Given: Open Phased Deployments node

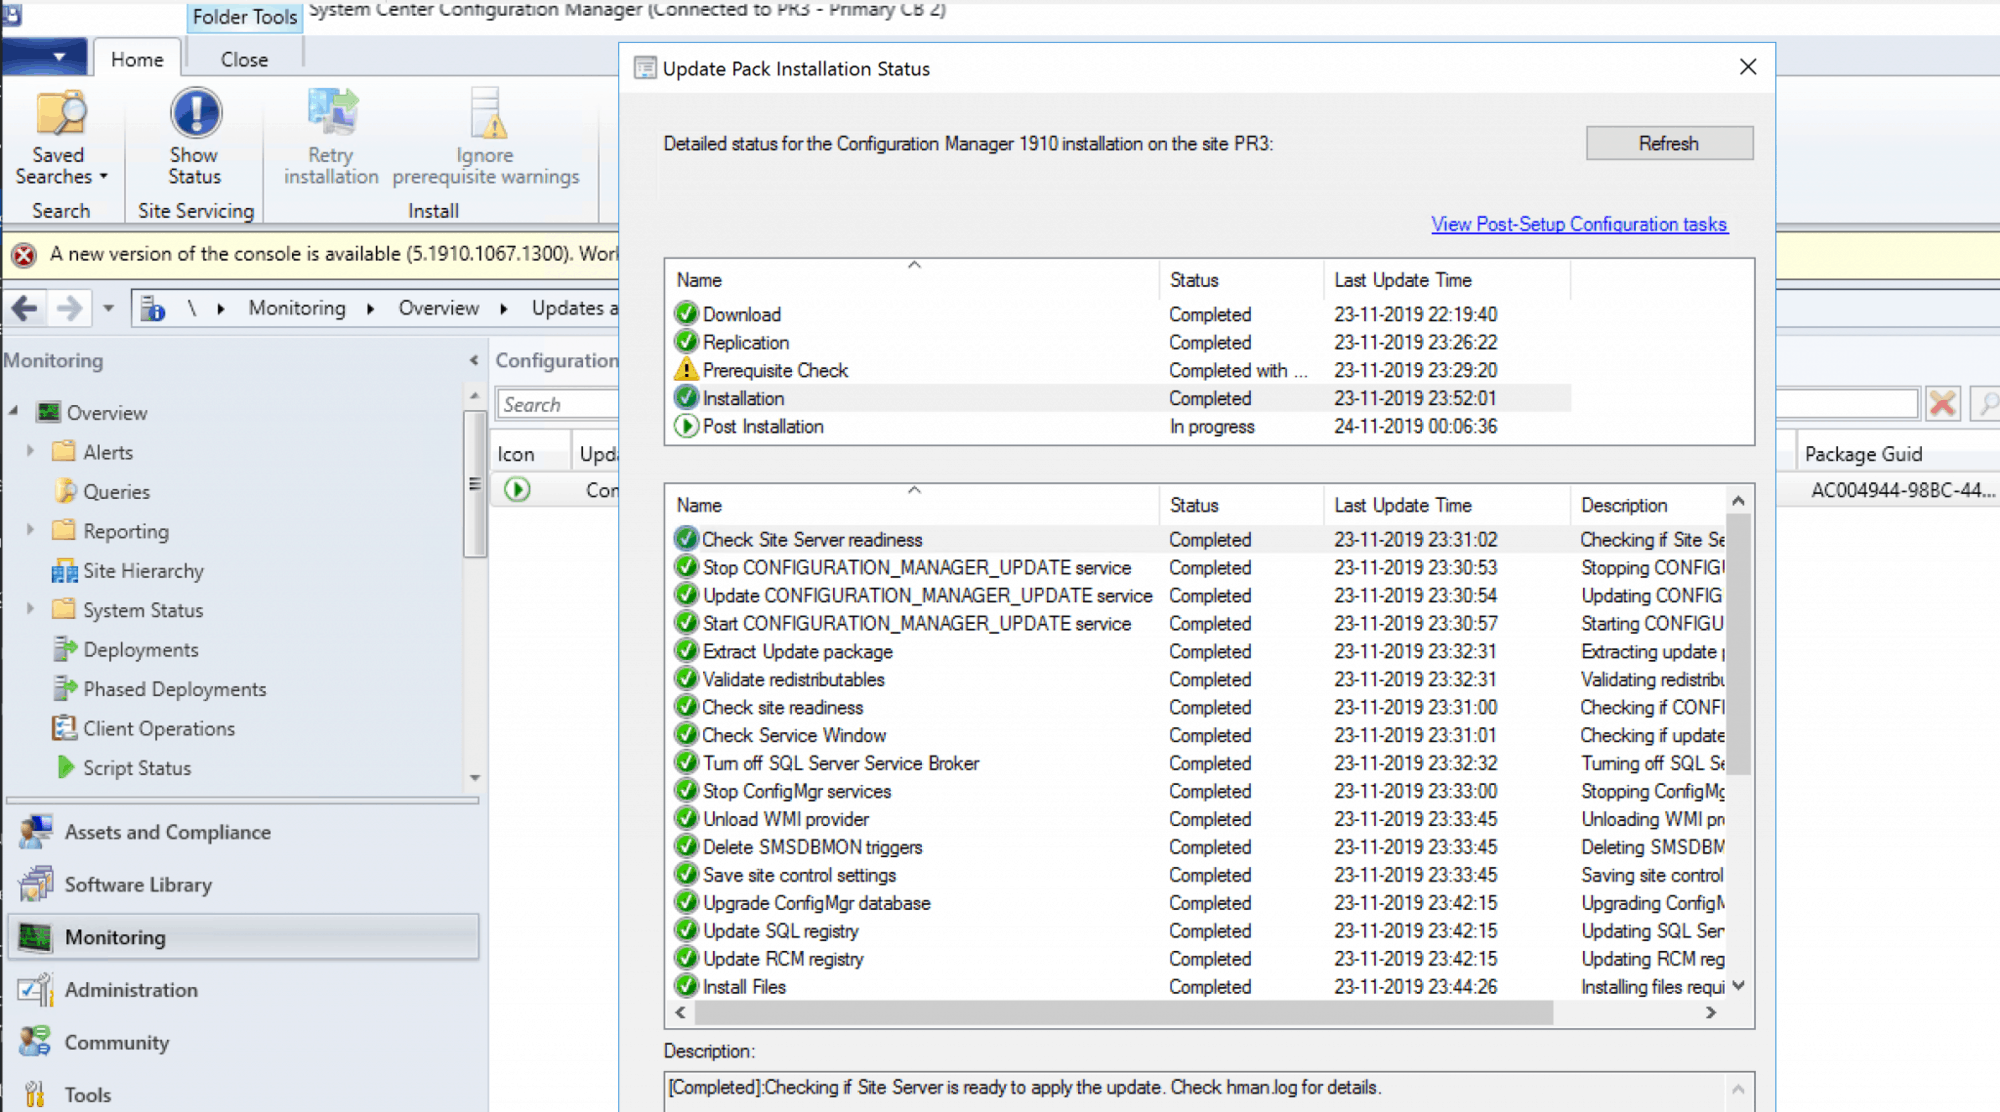Looking at the screenshot, I should click(x=174, y=689).
